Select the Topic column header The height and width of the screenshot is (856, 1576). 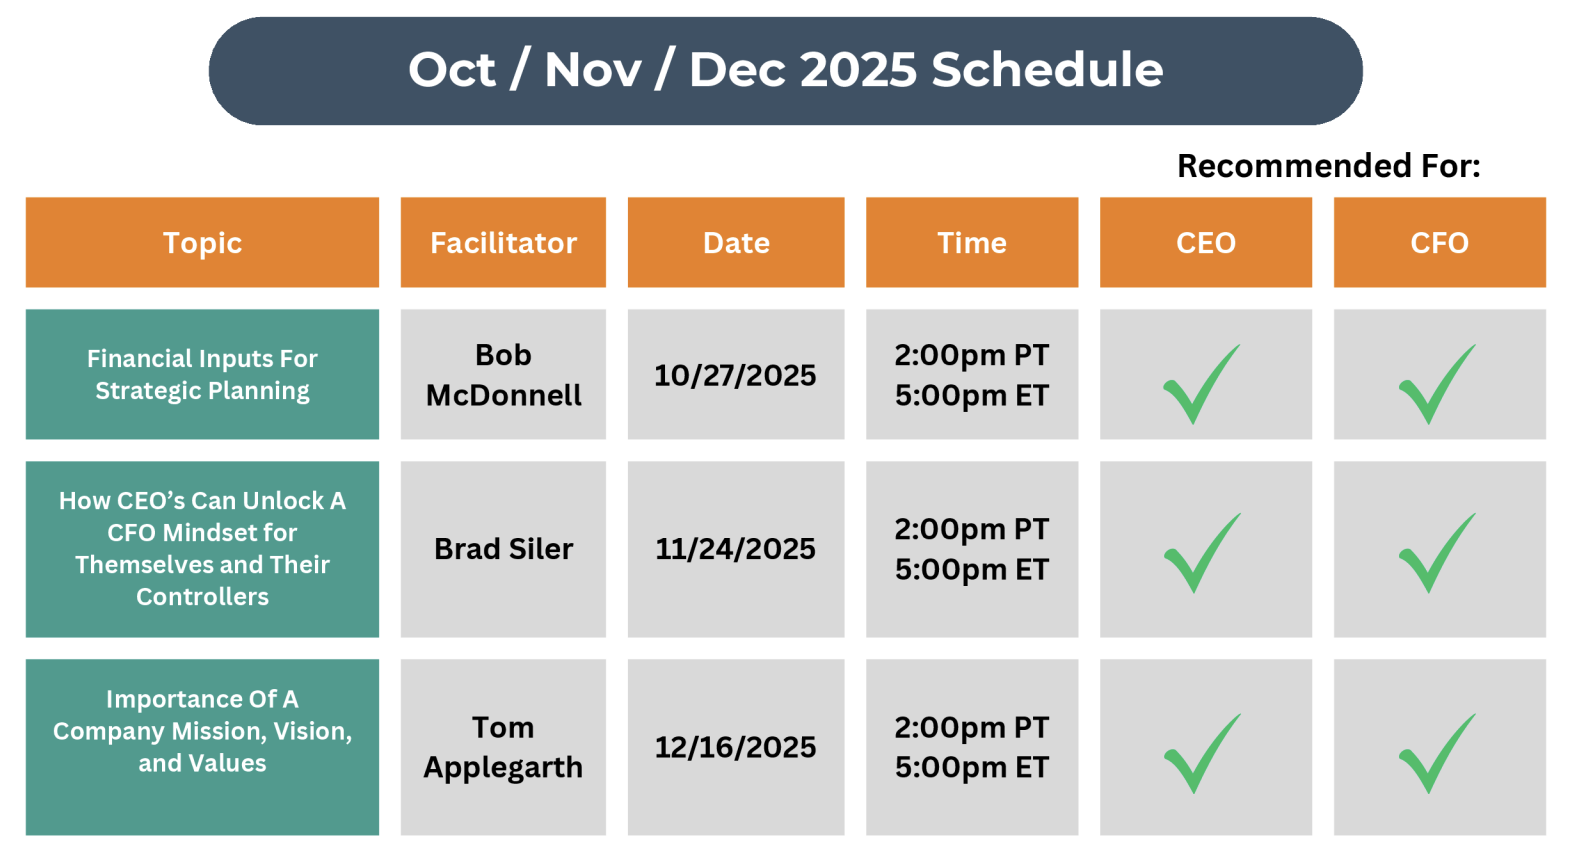(202, 243)
